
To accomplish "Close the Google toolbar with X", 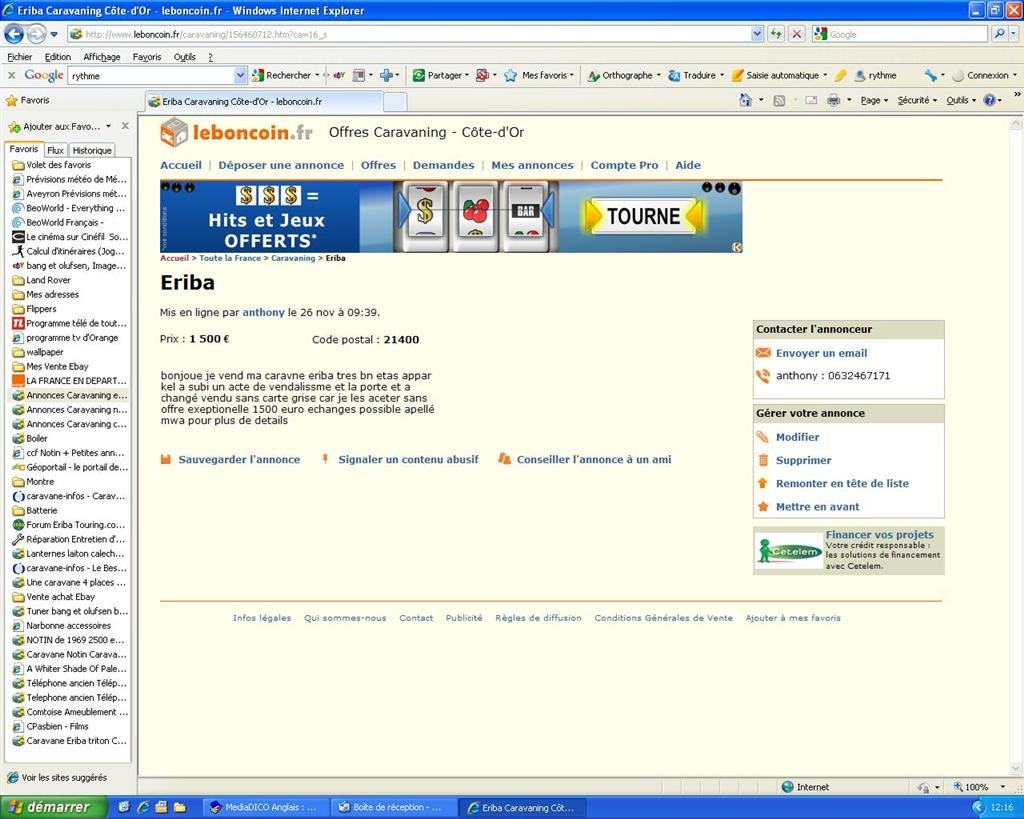I will pyautogui.click(x=11, y=76).
